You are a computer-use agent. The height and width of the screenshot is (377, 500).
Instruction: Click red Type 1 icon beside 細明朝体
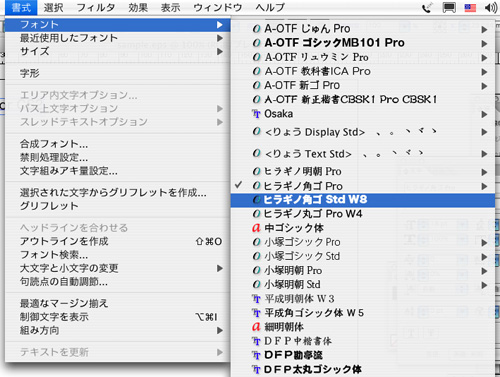point(256,327)
